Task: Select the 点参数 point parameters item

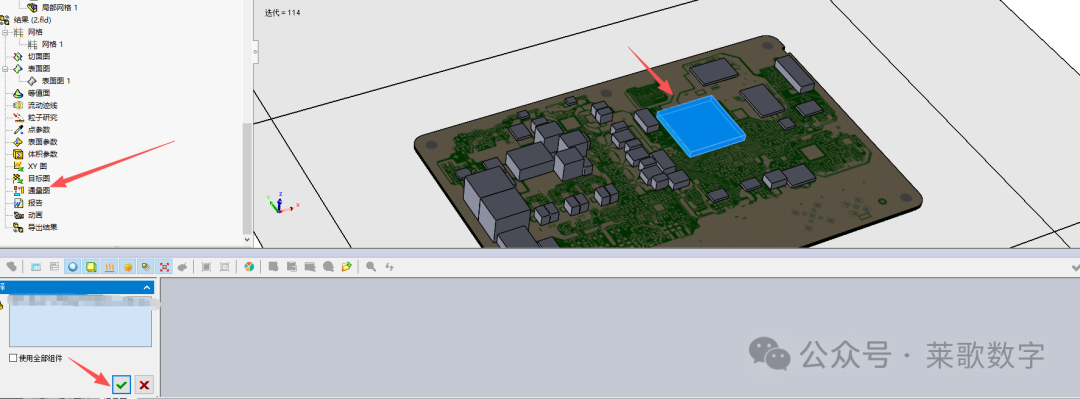Action: coord(39,130)
